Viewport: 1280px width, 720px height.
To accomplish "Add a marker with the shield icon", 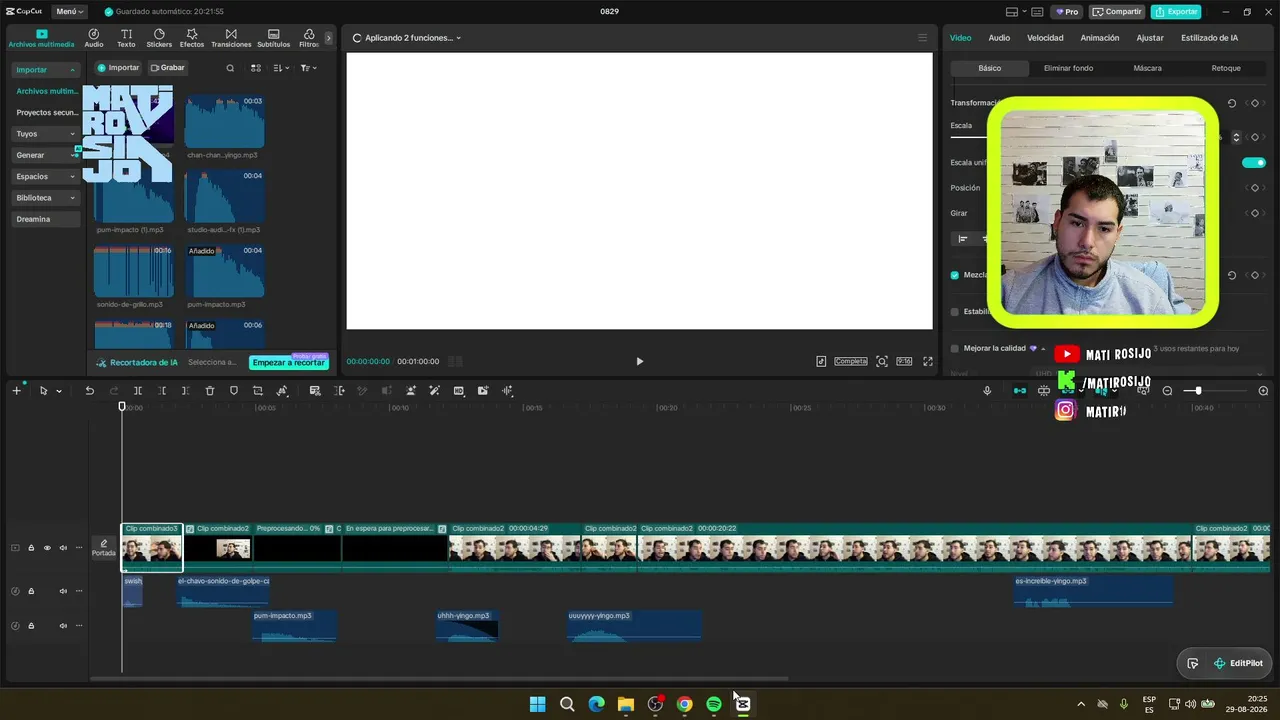I will pyautogui.click(x=234, y=391).
